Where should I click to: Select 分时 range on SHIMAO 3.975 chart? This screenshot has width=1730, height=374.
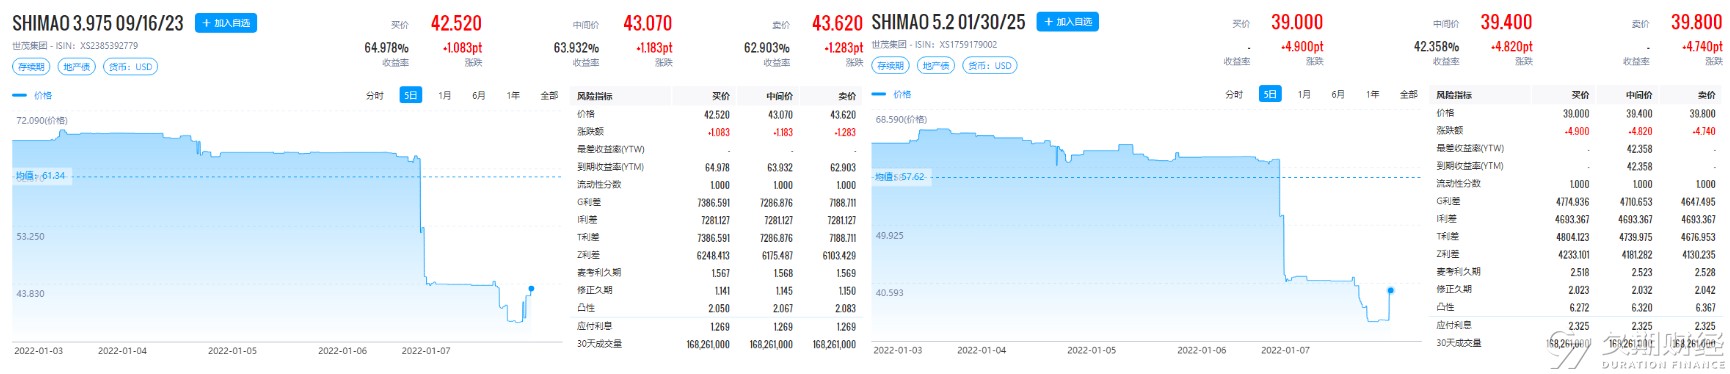[x=375, y=96]
